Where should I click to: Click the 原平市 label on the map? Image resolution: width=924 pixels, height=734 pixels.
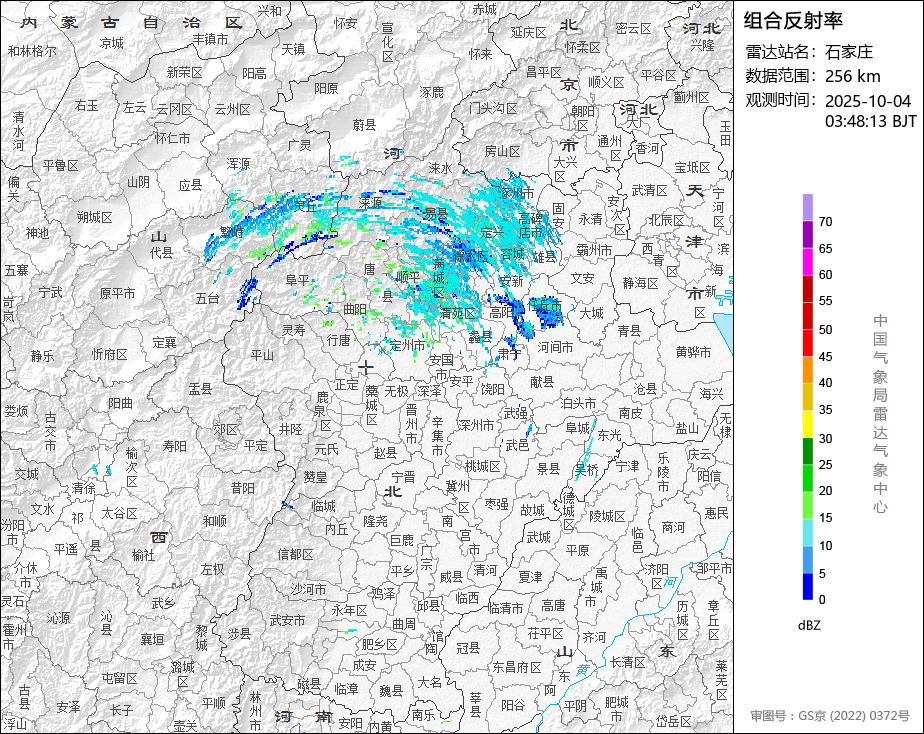(x=118, y=293)
